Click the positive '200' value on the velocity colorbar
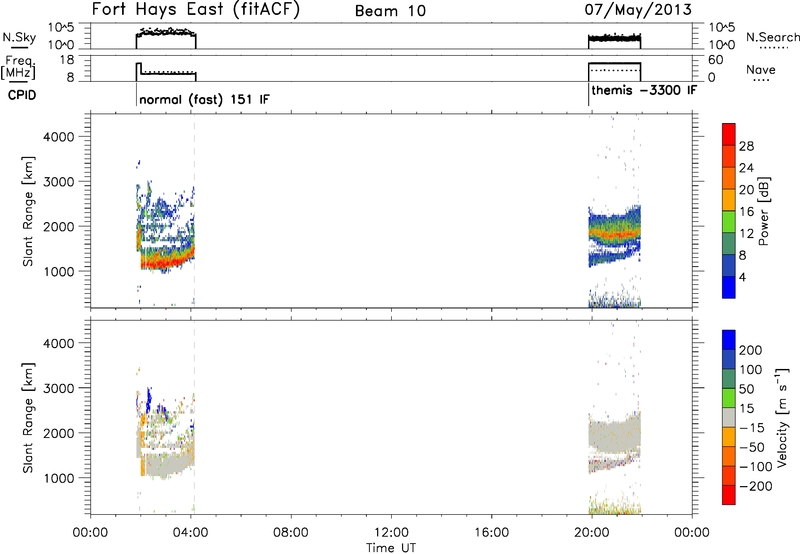The height and width of the screenshot is (554, 800). (751, 350)
